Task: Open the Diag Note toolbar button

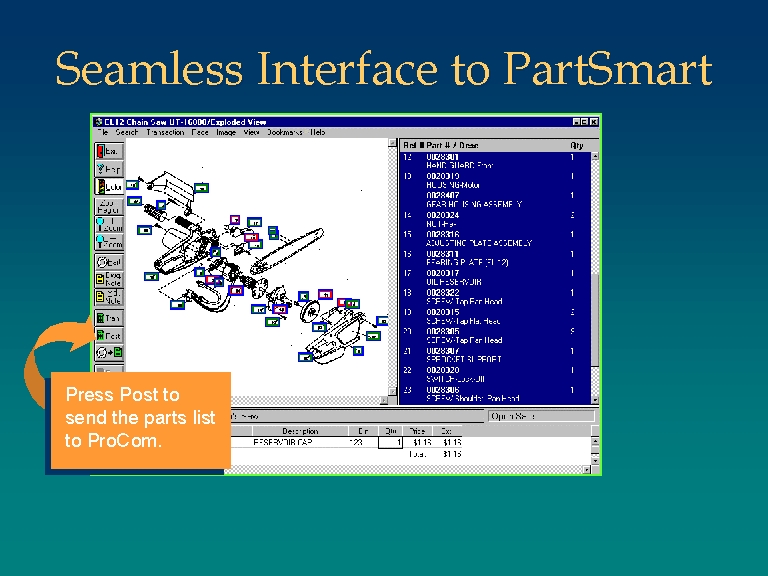Action: pyautogui.click(x=109, y=280)
